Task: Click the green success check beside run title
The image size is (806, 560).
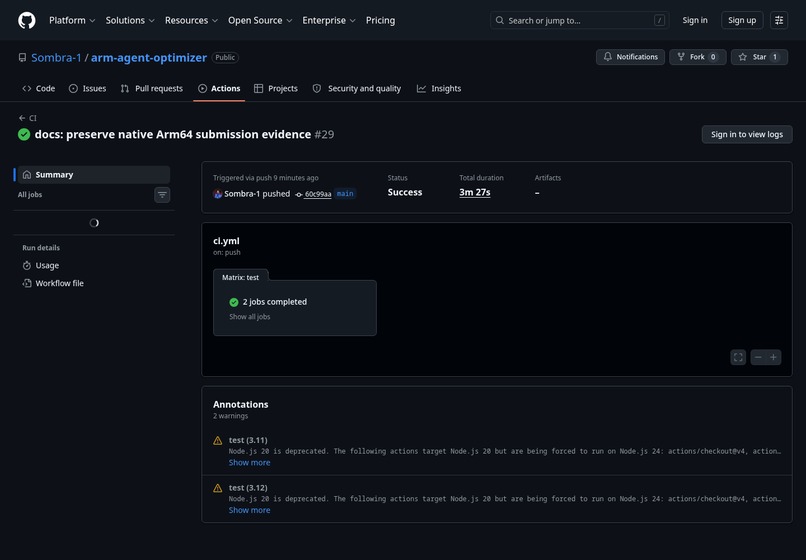Action: click(24, 135)
